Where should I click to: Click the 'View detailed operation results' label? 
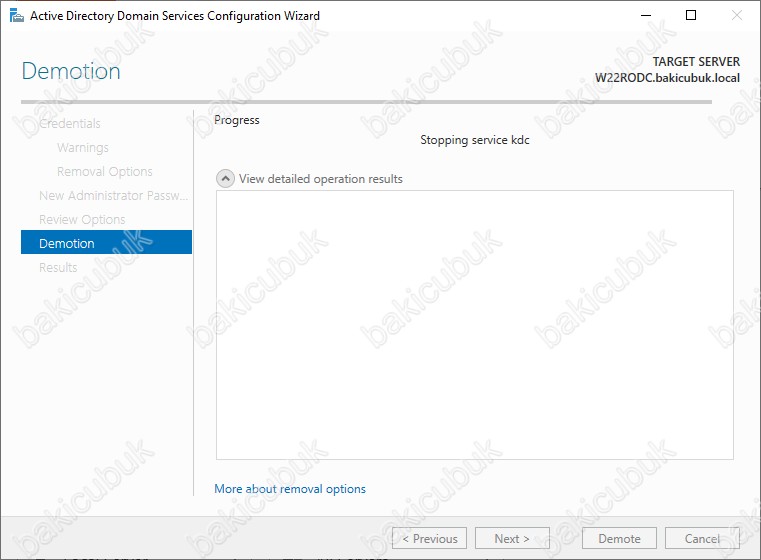point(321,179)
